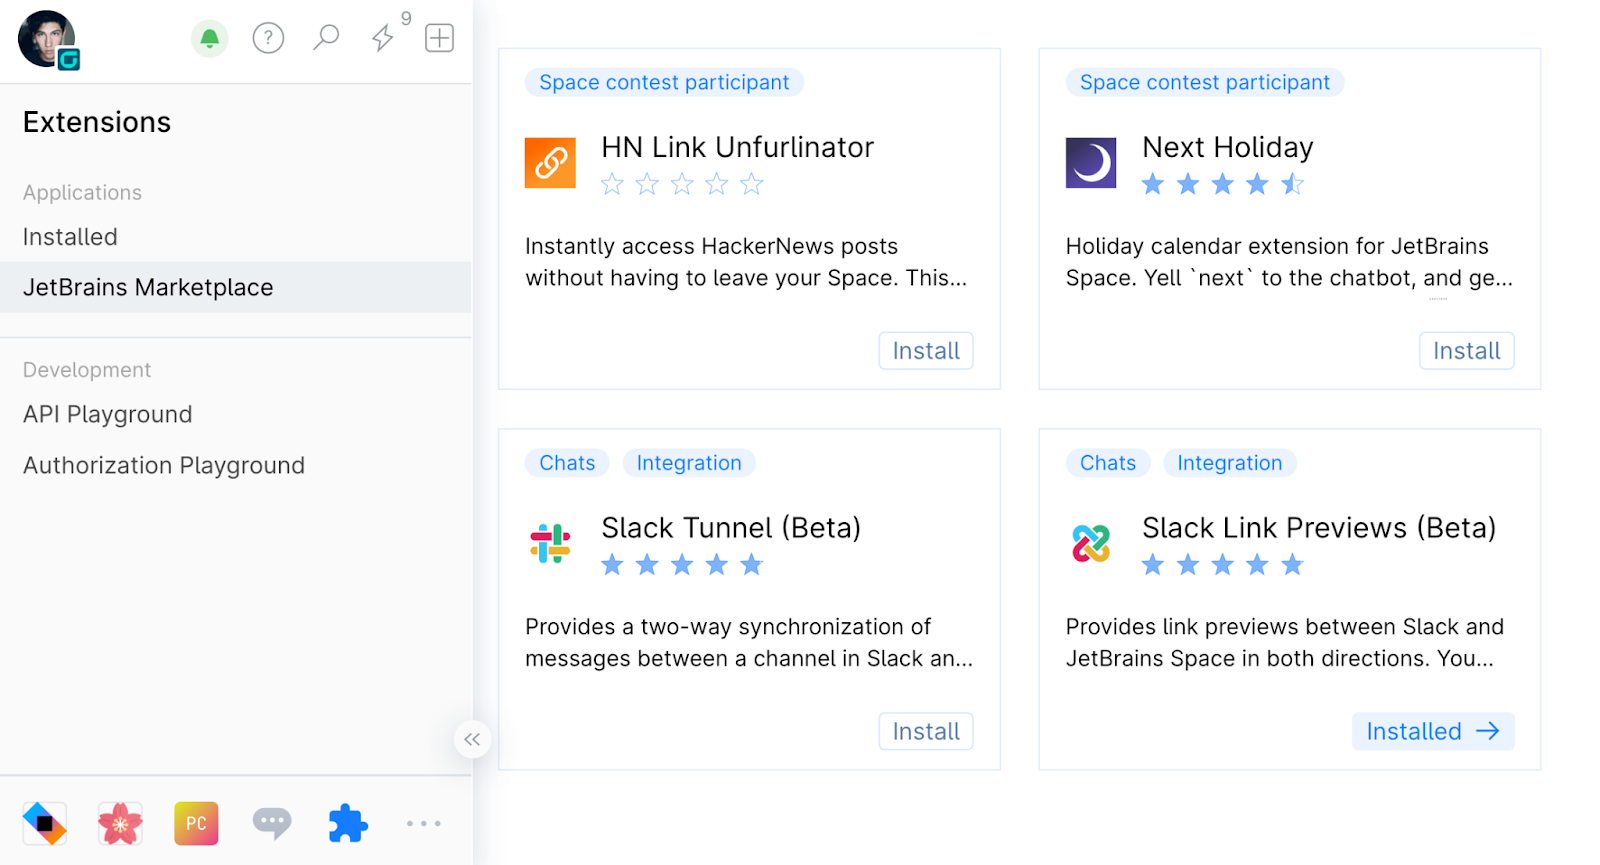Image resolution: width=1600 pixels, height=865 pixels.
Task: Install the Slack Tunnel (Beta) extension
Action: 925,732
